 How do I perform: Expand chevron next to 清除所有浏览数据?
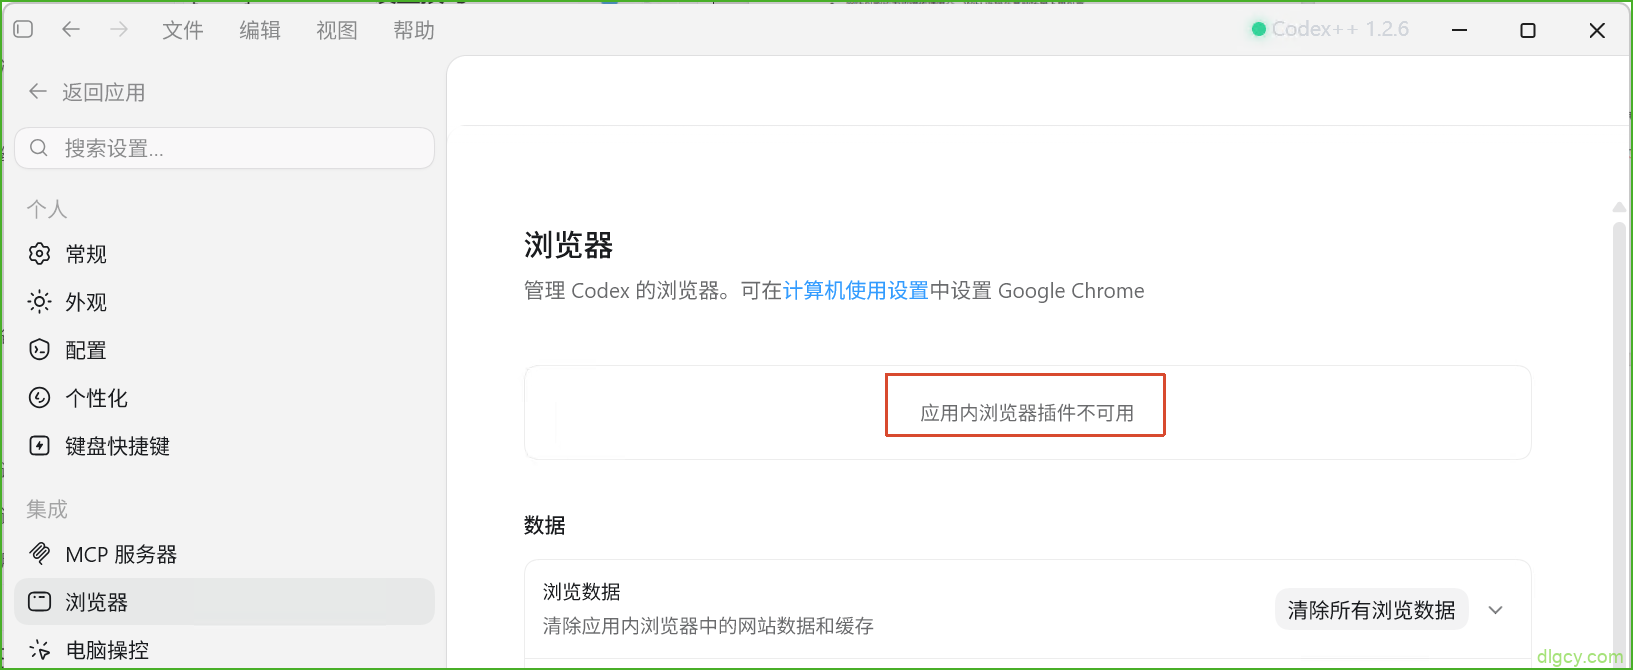point(1496,610)
